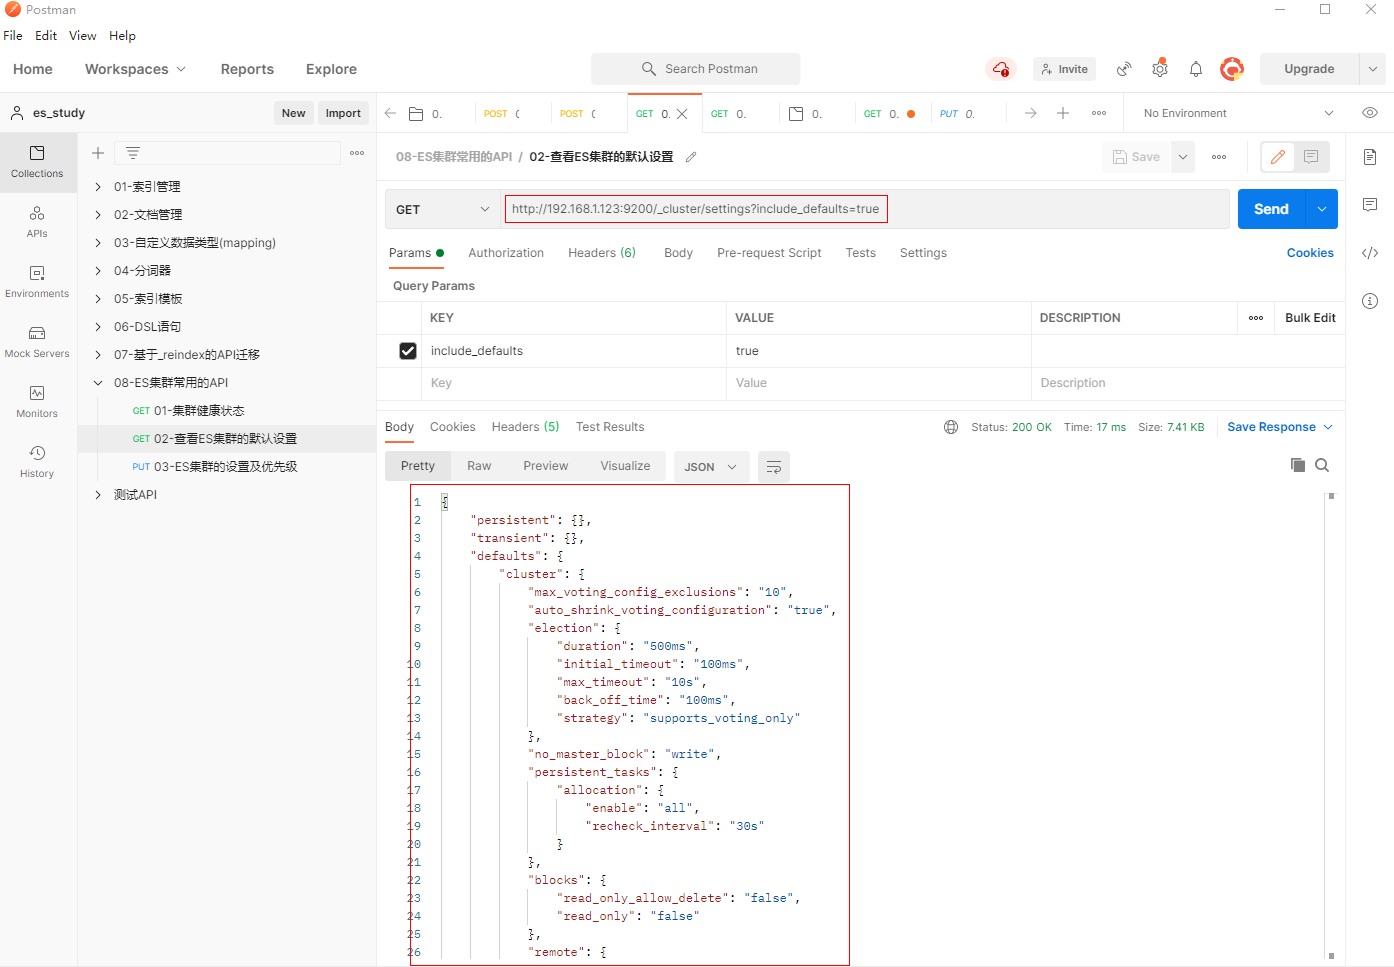Click the environment quick look eye icon

click(x=1369, y=113)
